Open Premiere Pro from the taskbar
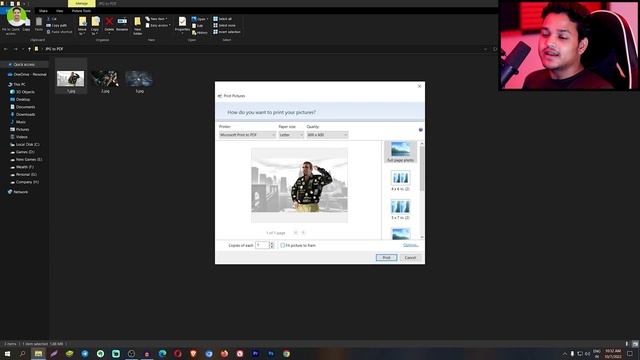 click(256, 354)
